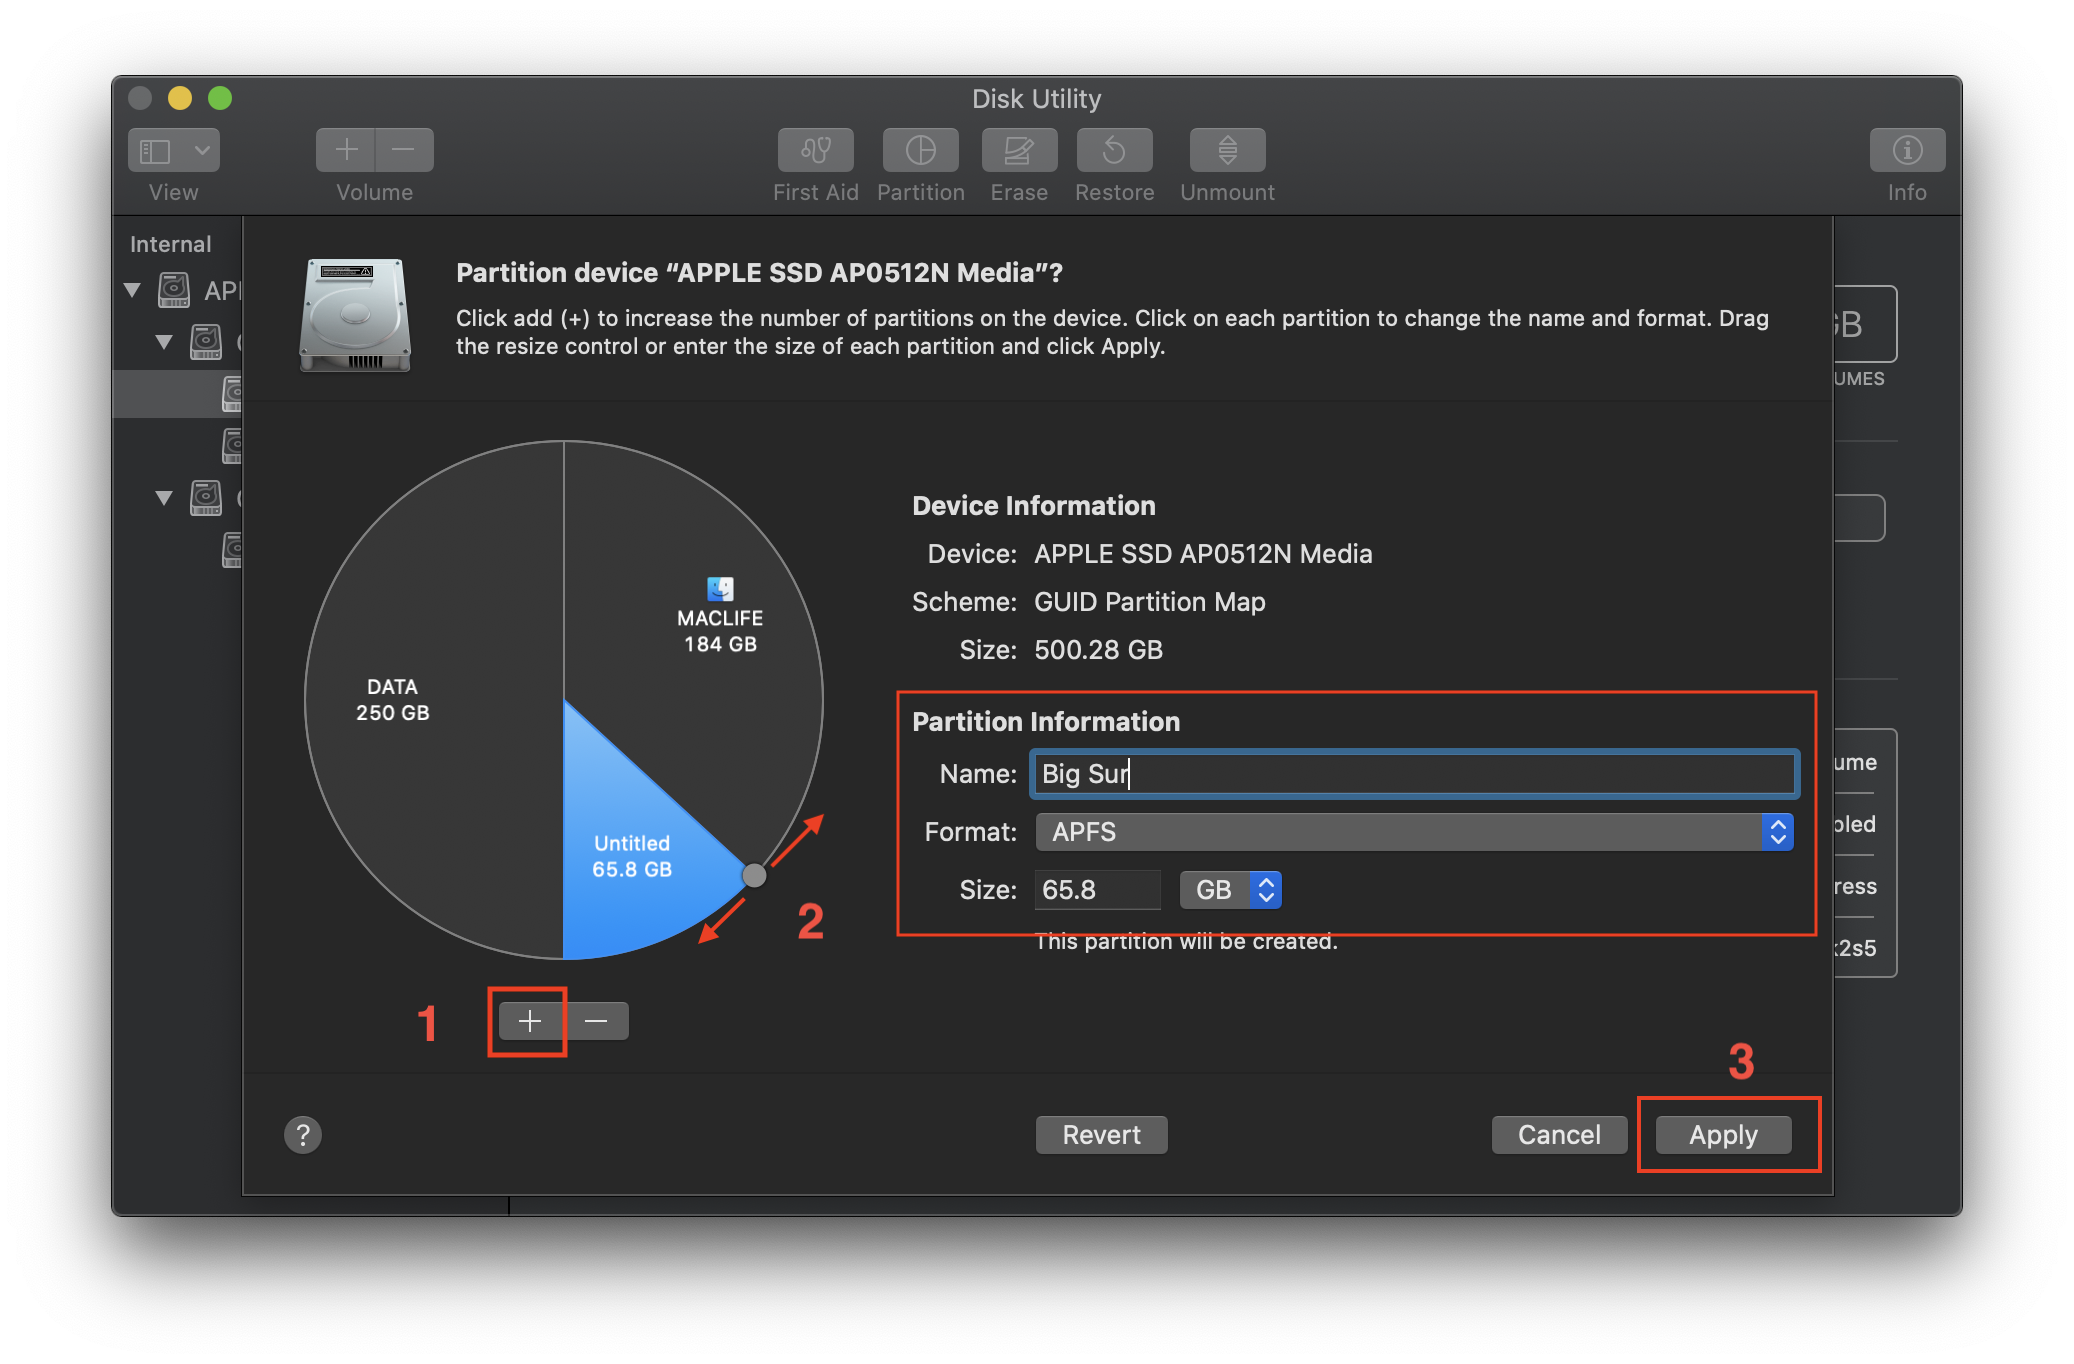Click the Restore toolbar icon

(1114, 151)
